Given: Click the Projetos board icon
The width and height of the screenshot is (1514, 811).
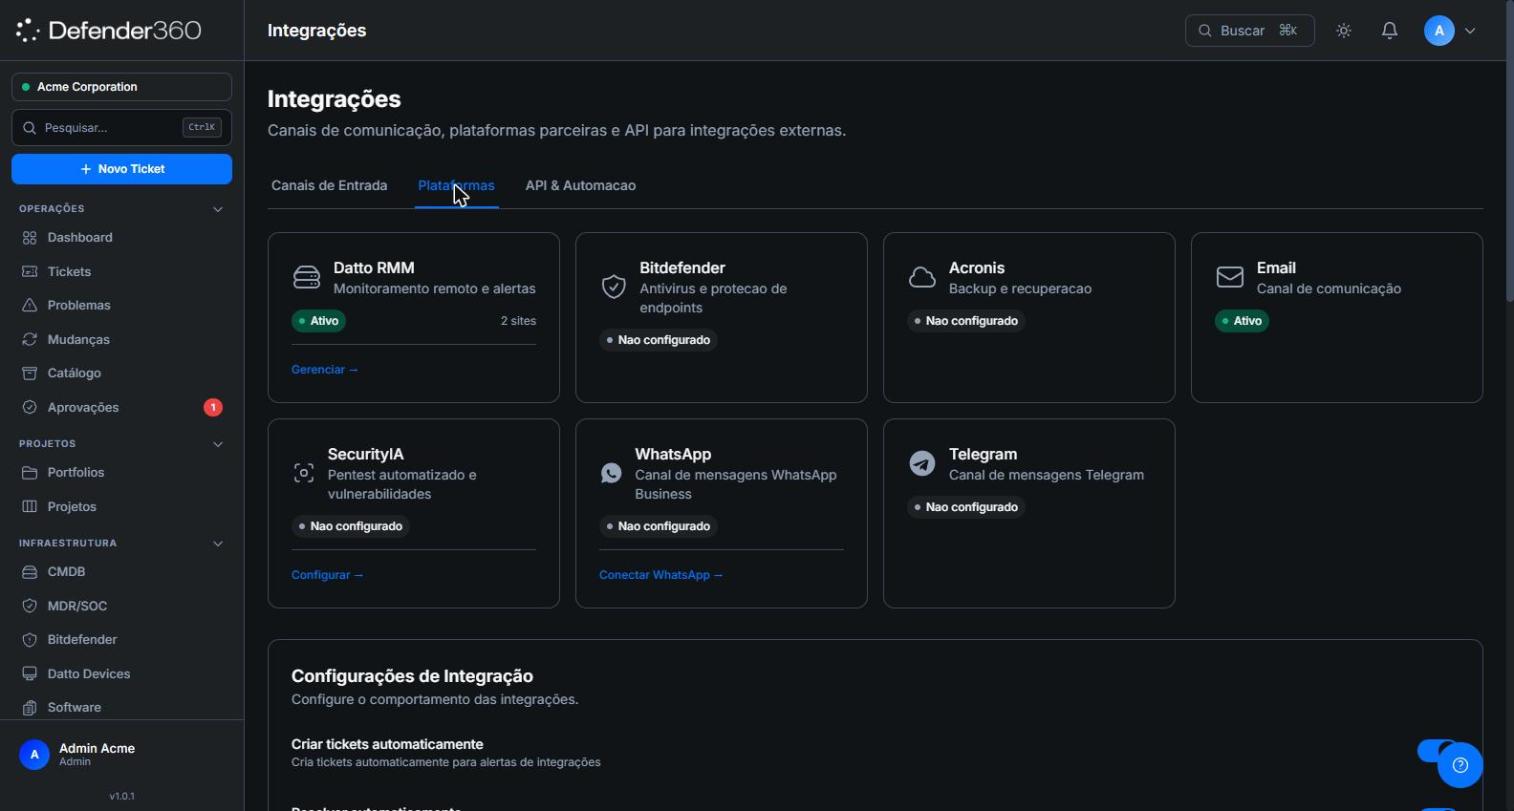Looking at the screenshot, I should click(x=30, y=507).
